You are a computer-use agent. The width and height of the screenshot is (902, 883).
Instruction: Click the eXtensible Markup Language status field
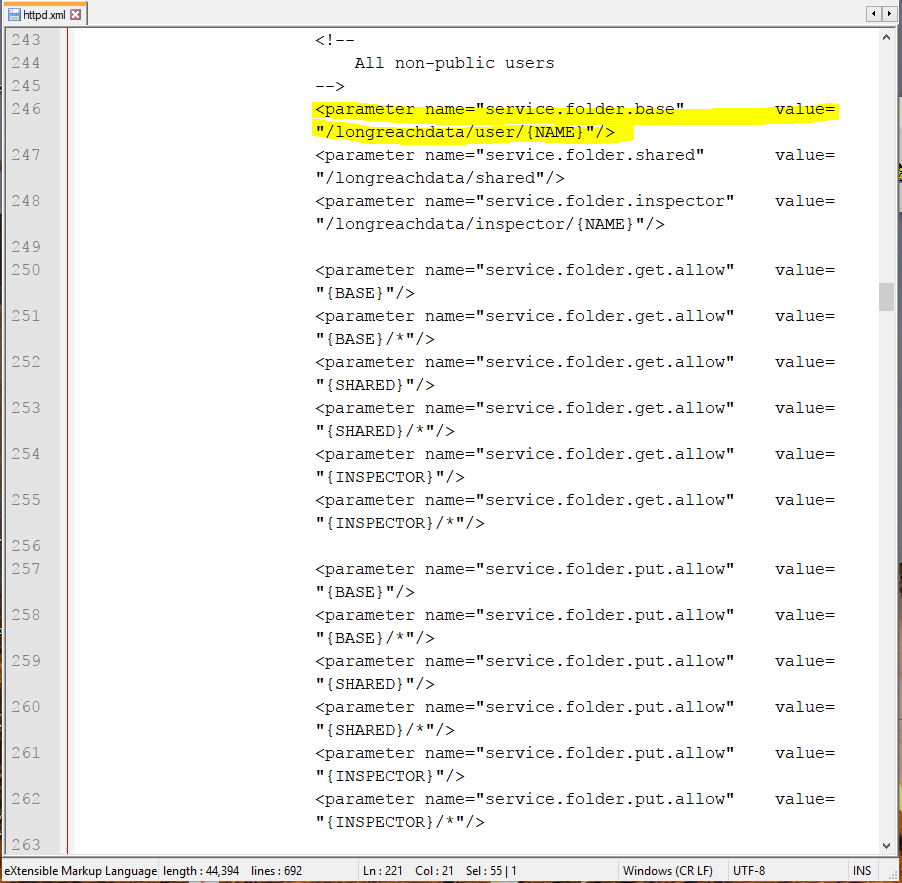(x=80, y=870)
